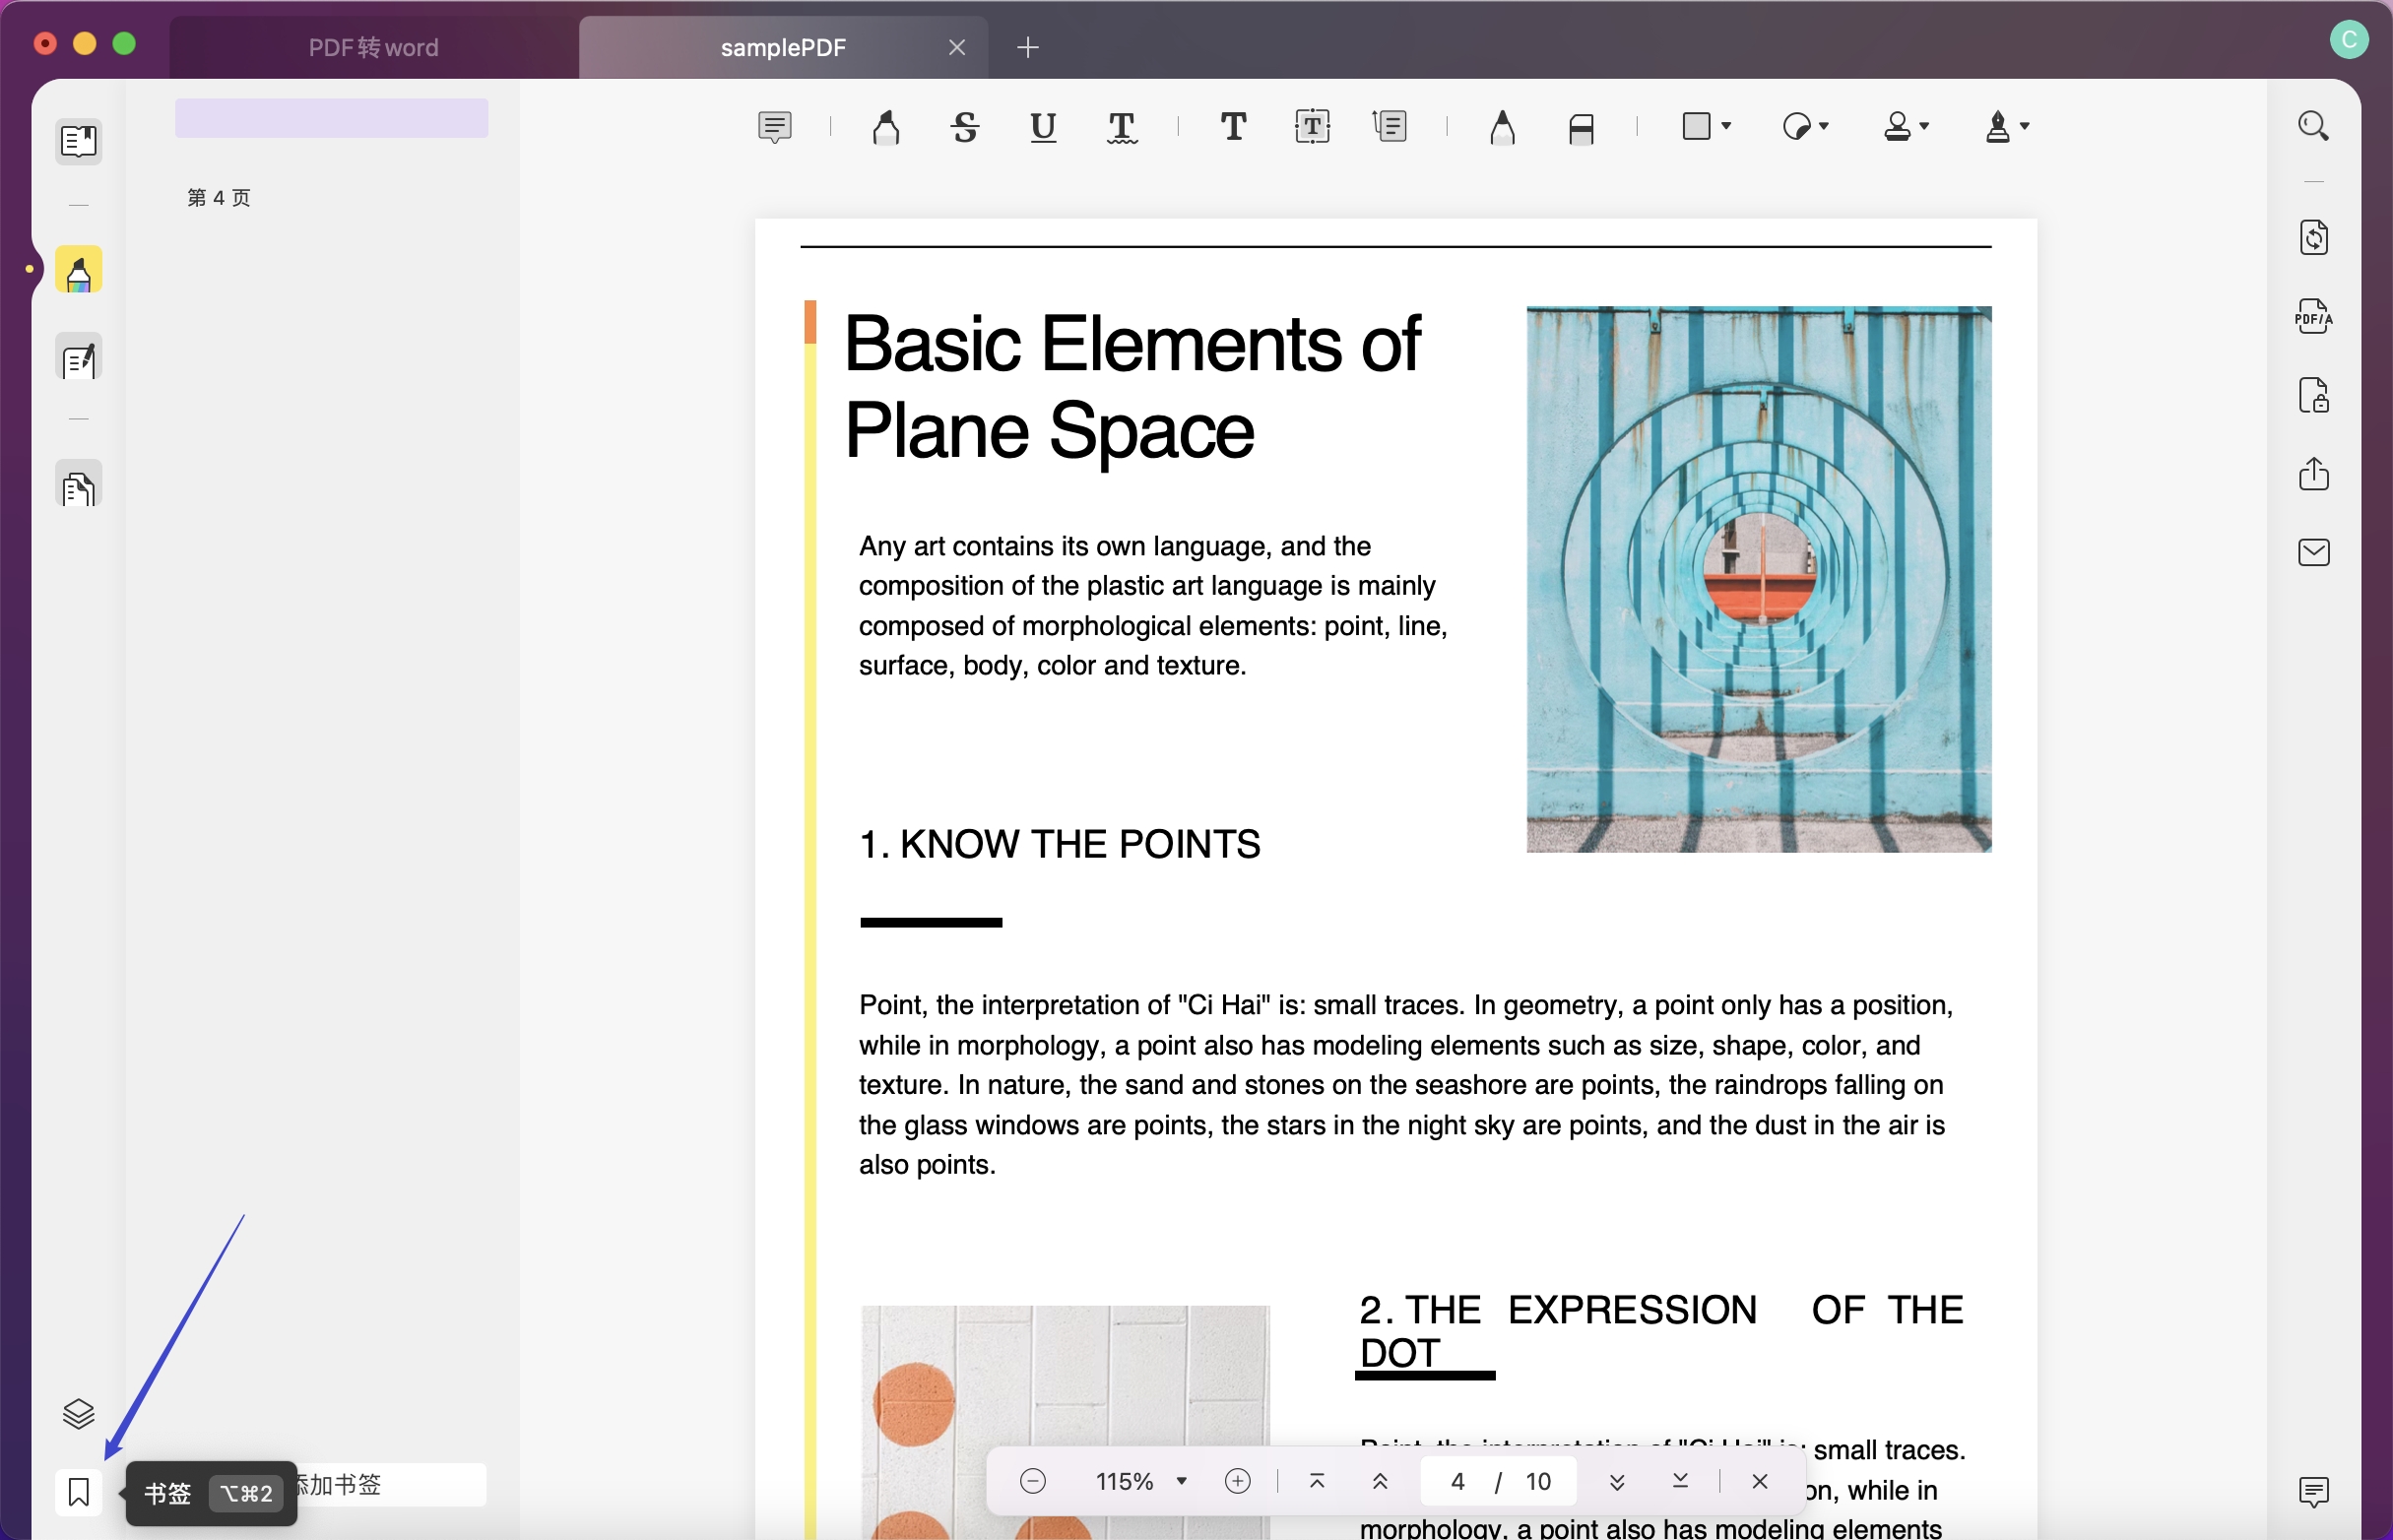Select the Text Callout tool
This screenshot has height=1540, width=2393.
tap(1391, 127)
